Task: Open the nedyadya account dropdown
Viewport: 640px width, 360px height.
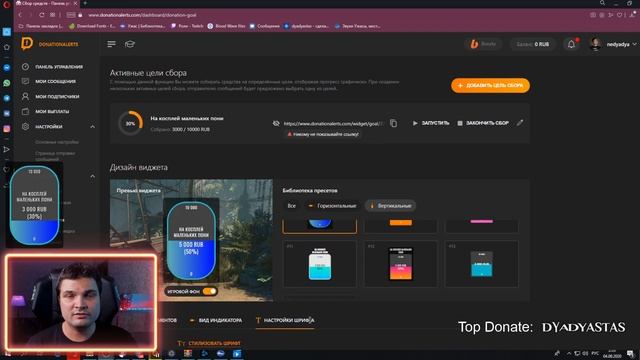Action: (621, 44)
